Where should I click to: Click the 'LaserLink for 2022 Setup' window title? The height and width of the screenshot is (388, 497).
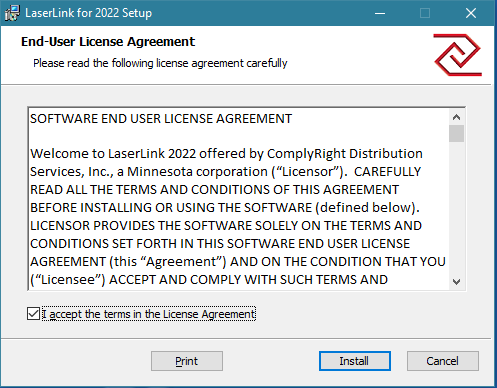[x=89, y=13]
